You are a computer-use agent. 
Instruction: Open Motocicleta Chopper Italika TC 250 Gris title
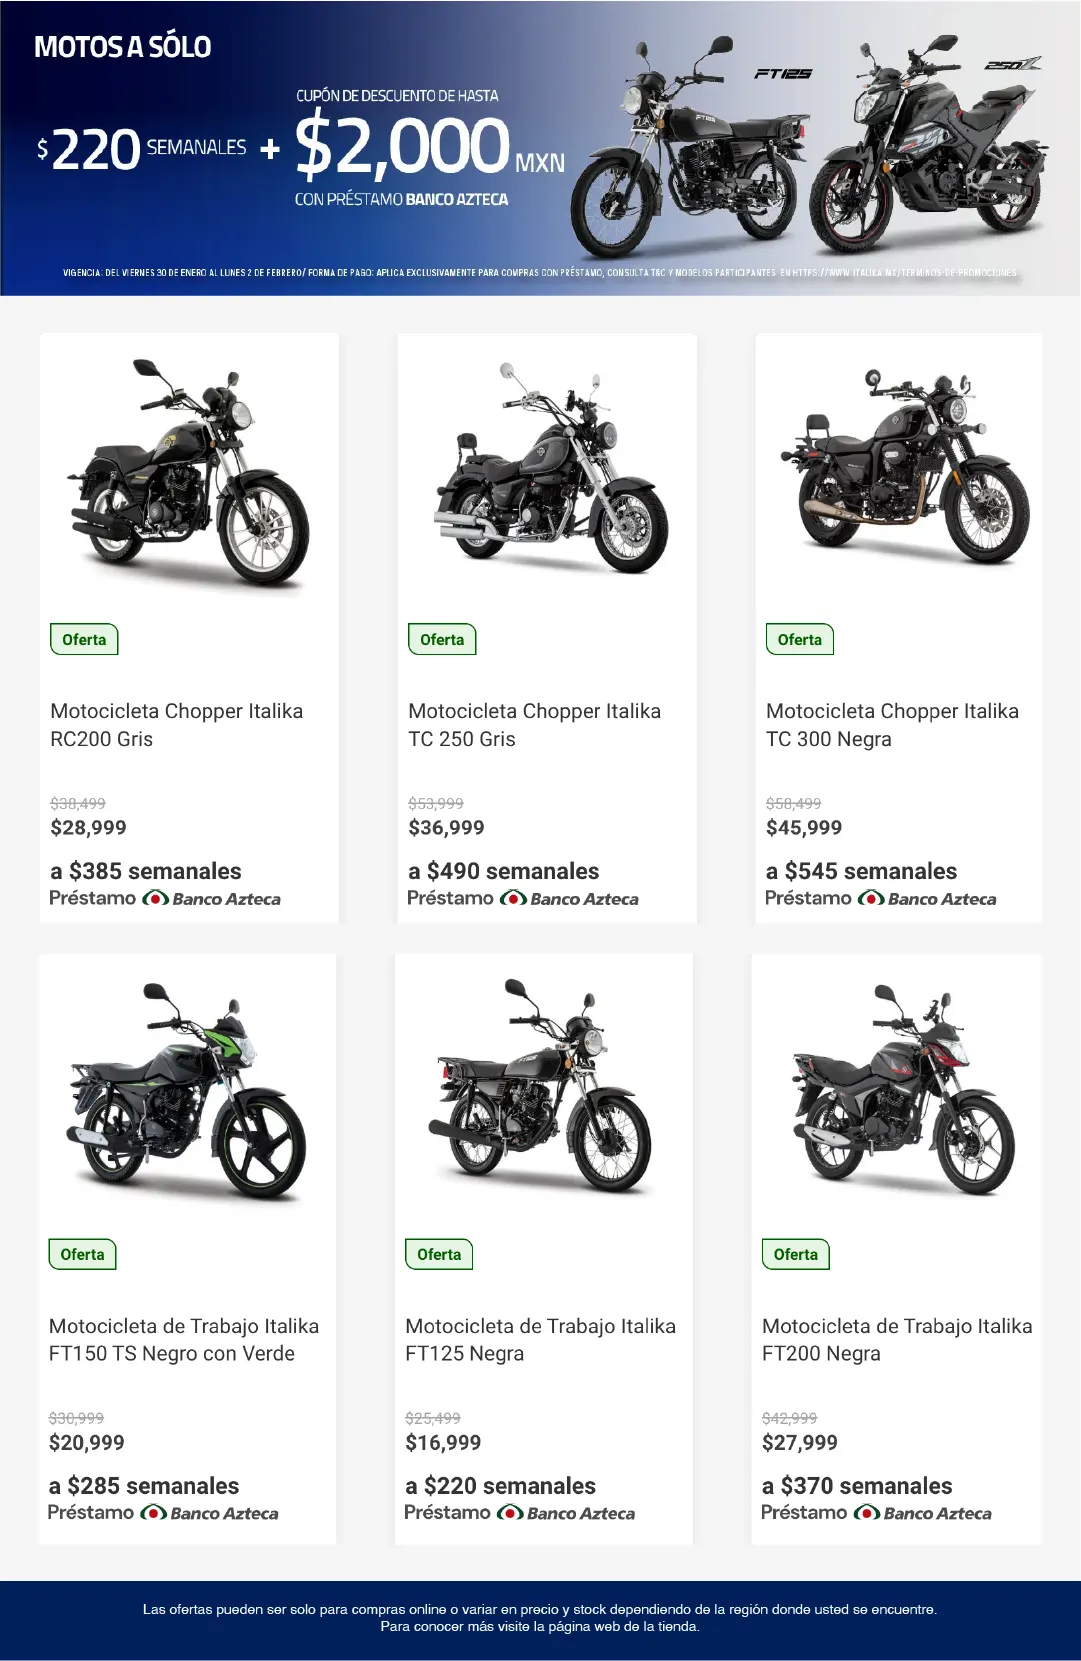tap(534, 725)
